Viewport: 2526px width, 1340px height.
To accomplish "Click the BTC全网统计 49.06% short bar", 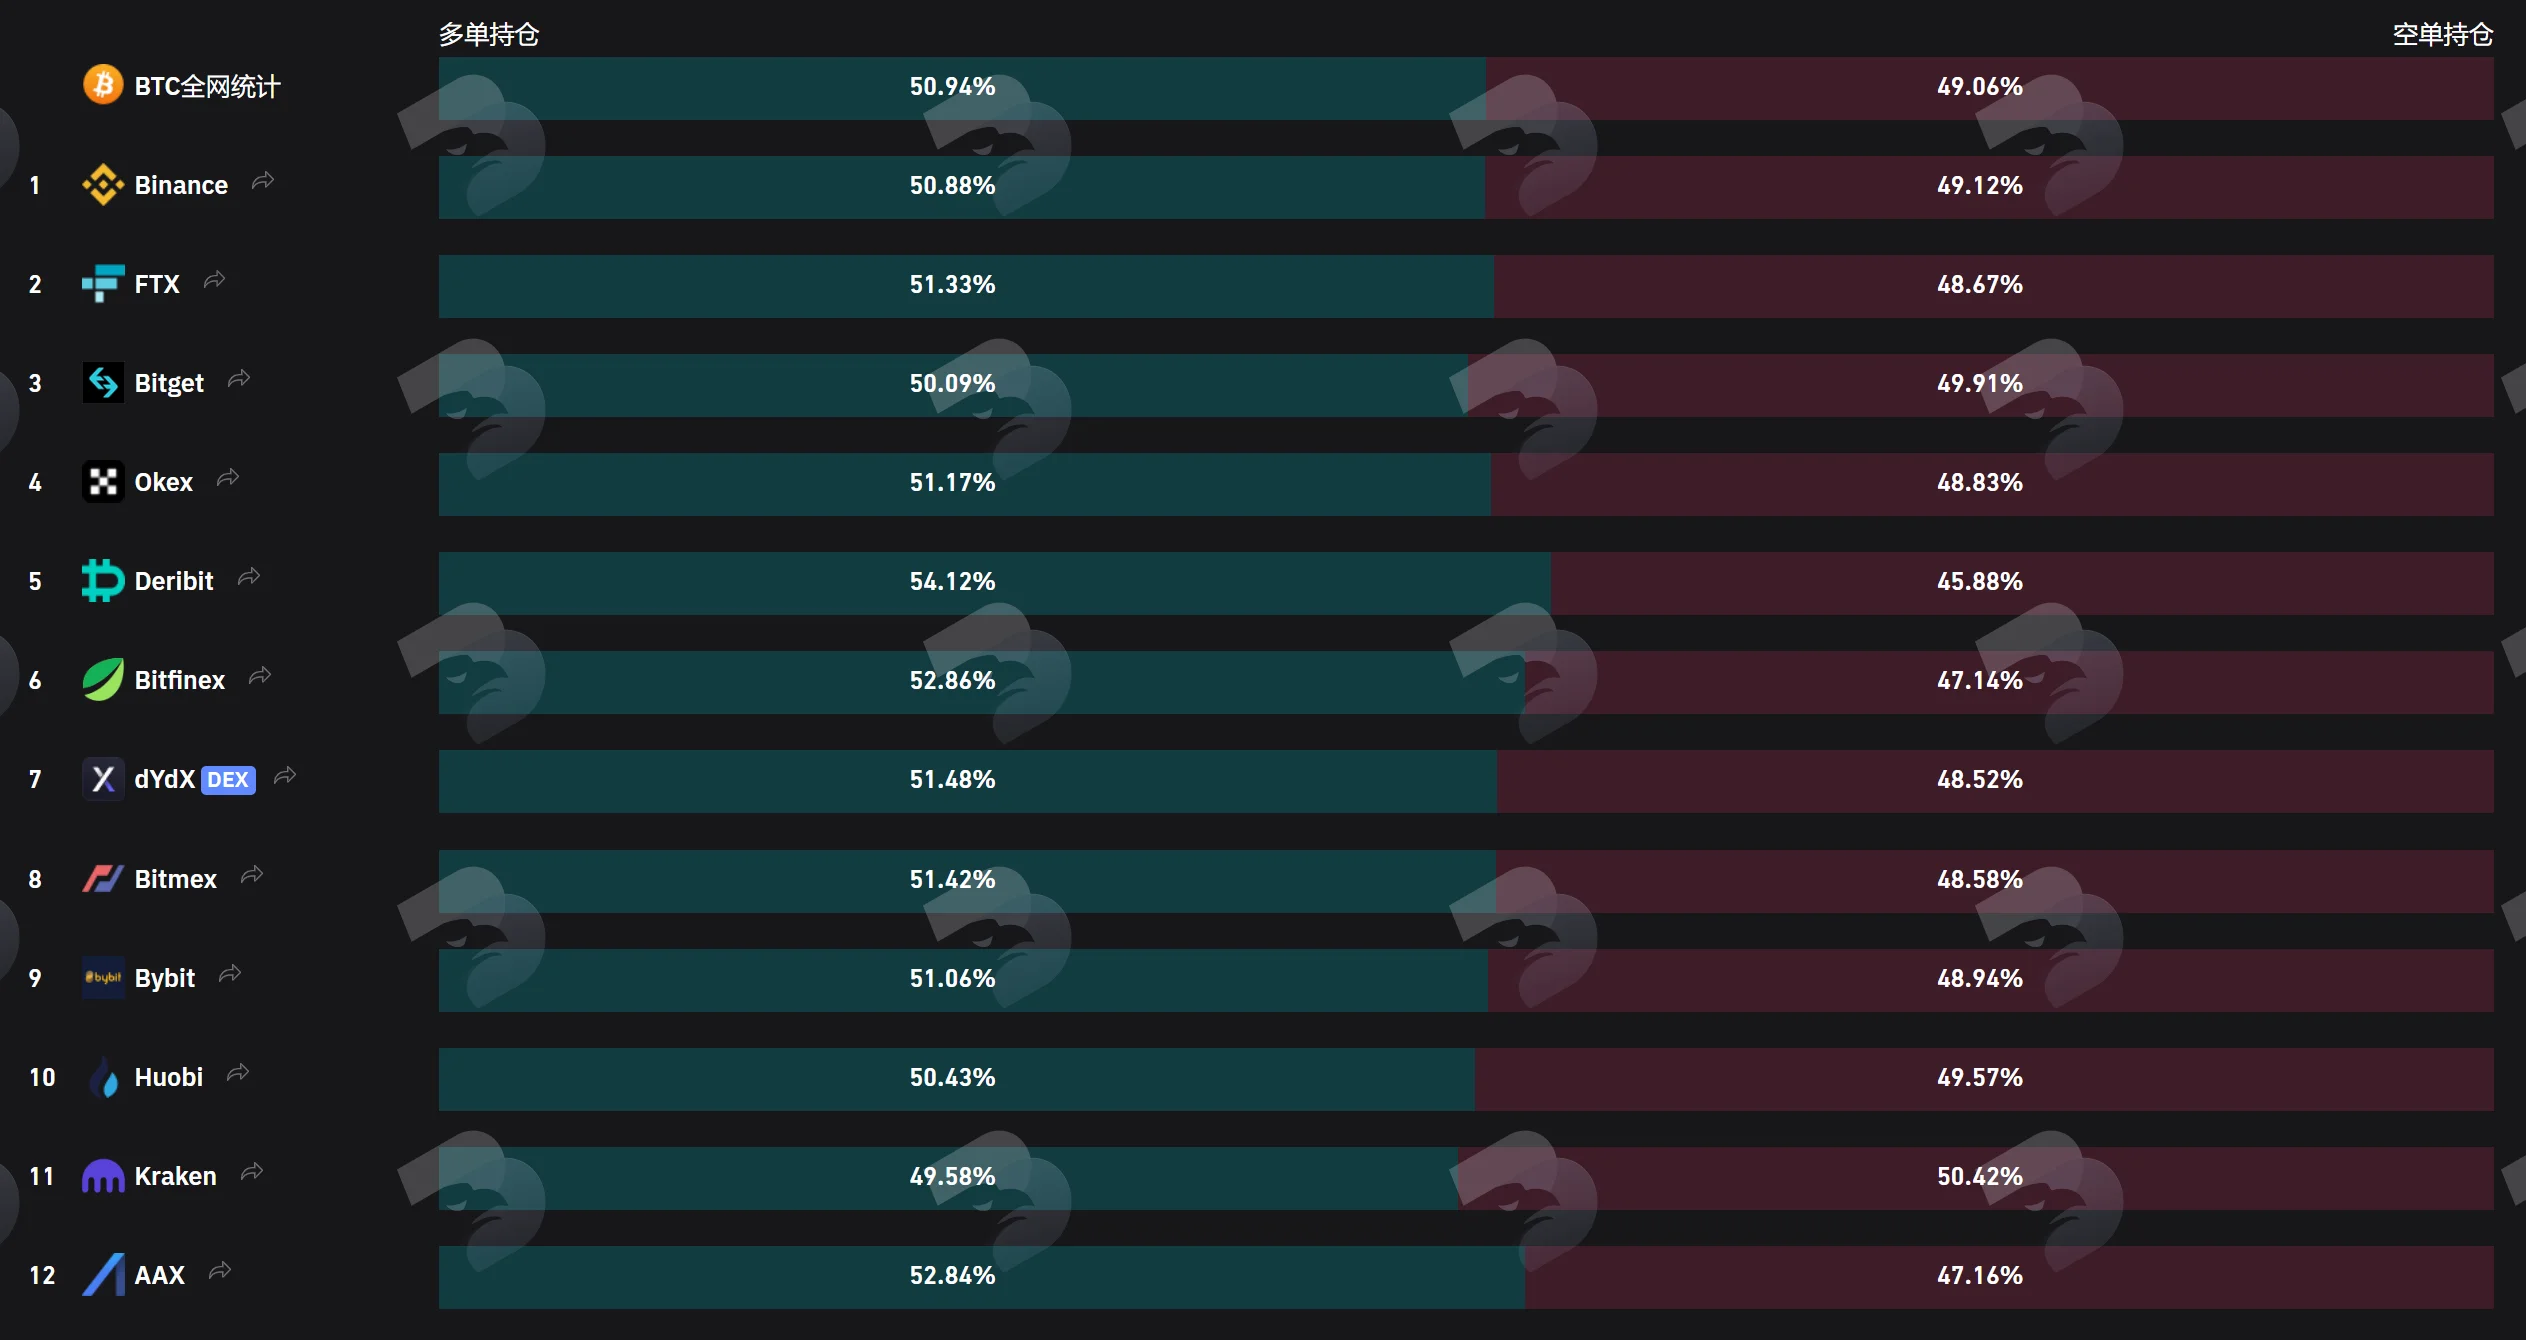I will 1989,87.
